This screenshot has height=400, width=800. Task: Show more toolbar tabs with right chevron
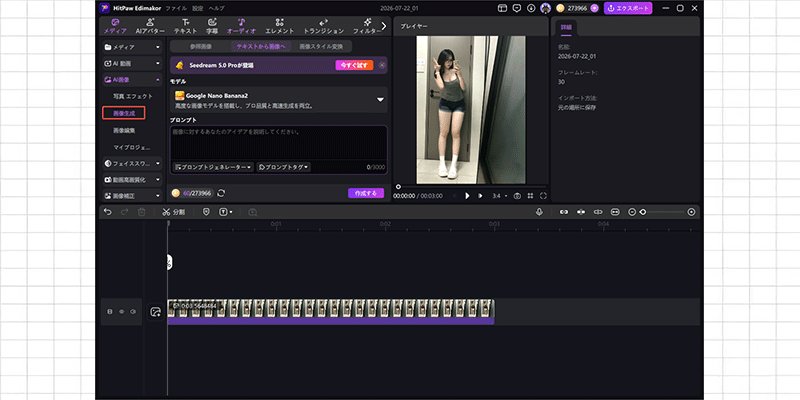[x=384, y=26]
